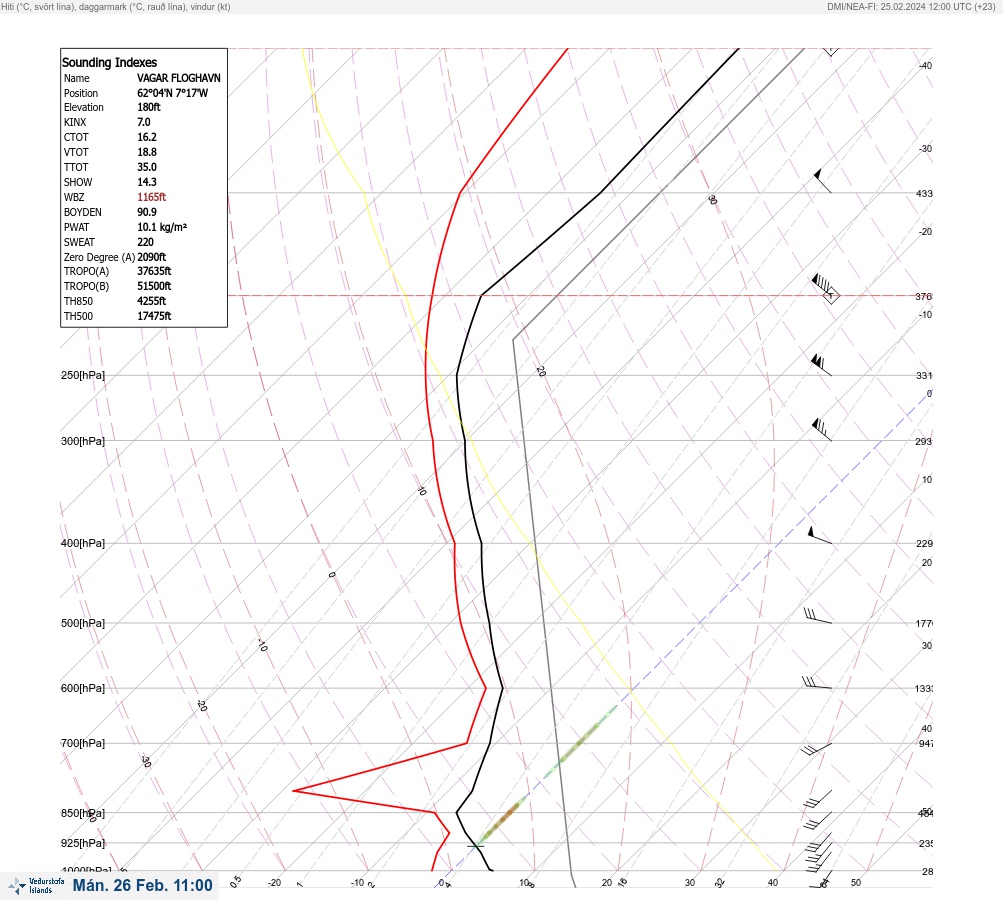Click the DMI/NEA-FI model run timestamp
Screen dimensions: 1003x900
click(911, 6)
